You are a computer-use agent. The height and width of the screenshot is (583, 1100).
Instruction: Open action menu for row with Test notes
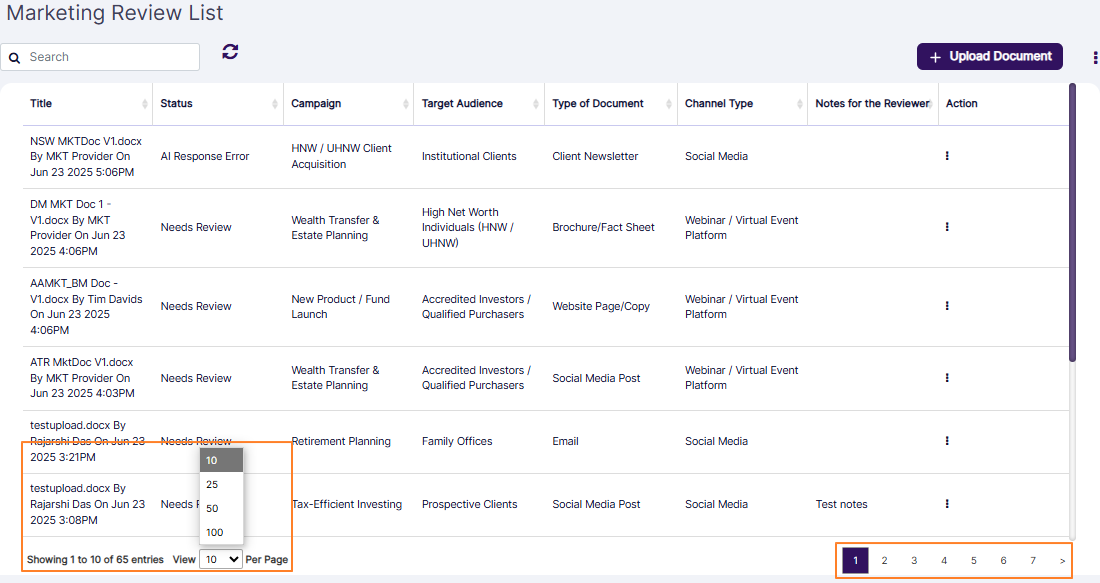[947, 504]
